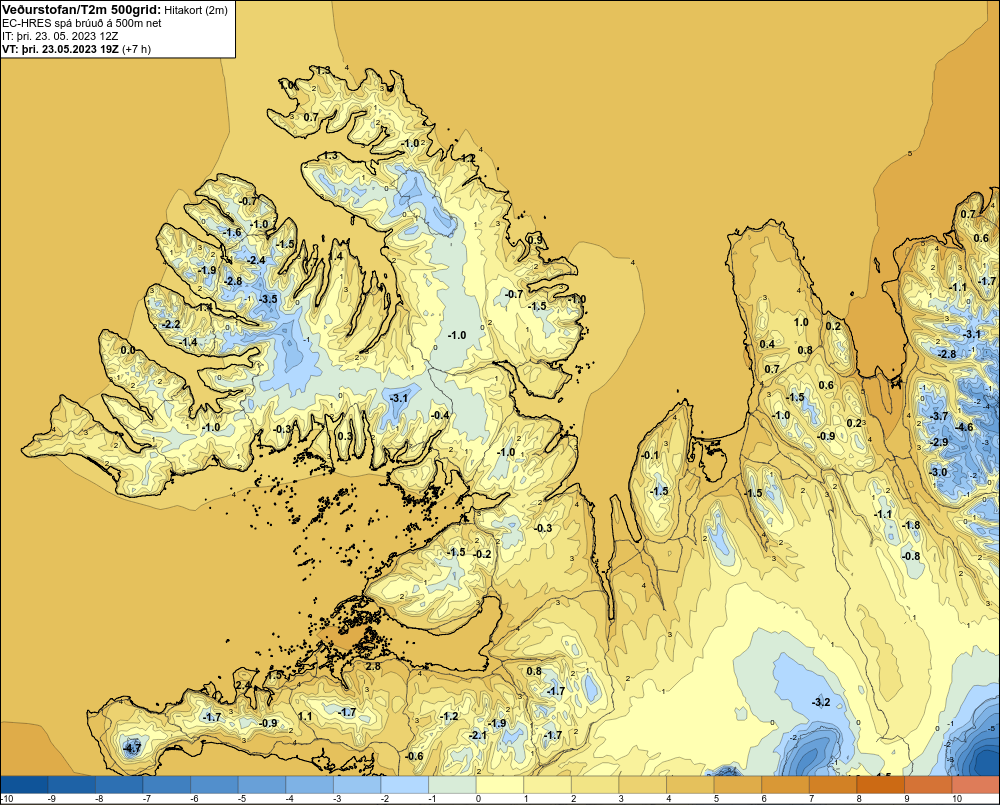Click the legend swatch between -10 and -9
The height and width of the screenshot is (805, 1000).
24,784
